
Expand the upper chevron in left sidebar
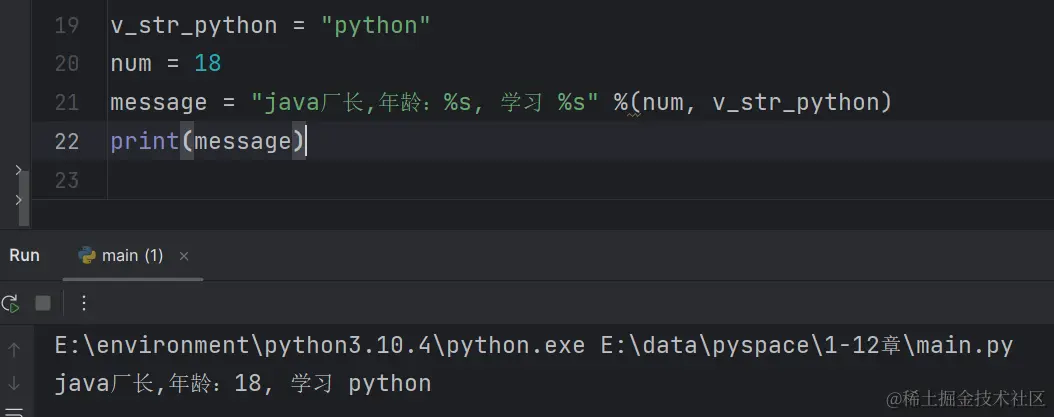[18, 171]
